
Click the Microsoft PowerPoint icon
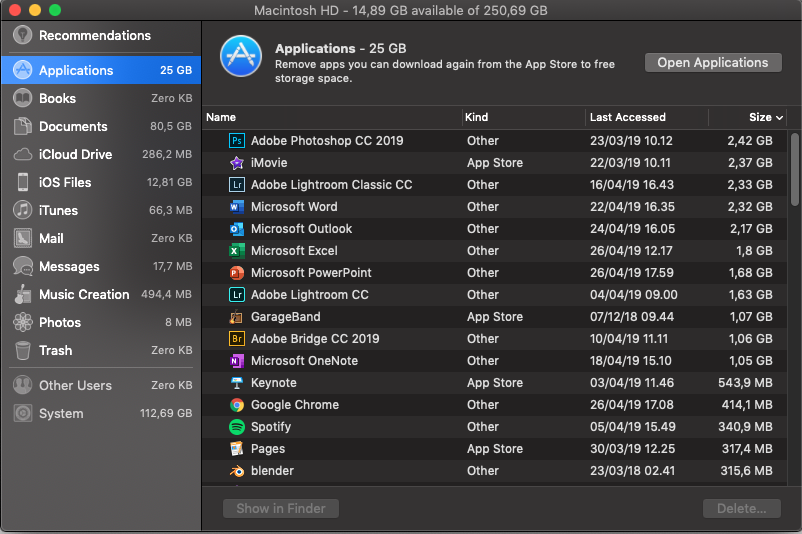coord(237,273)
